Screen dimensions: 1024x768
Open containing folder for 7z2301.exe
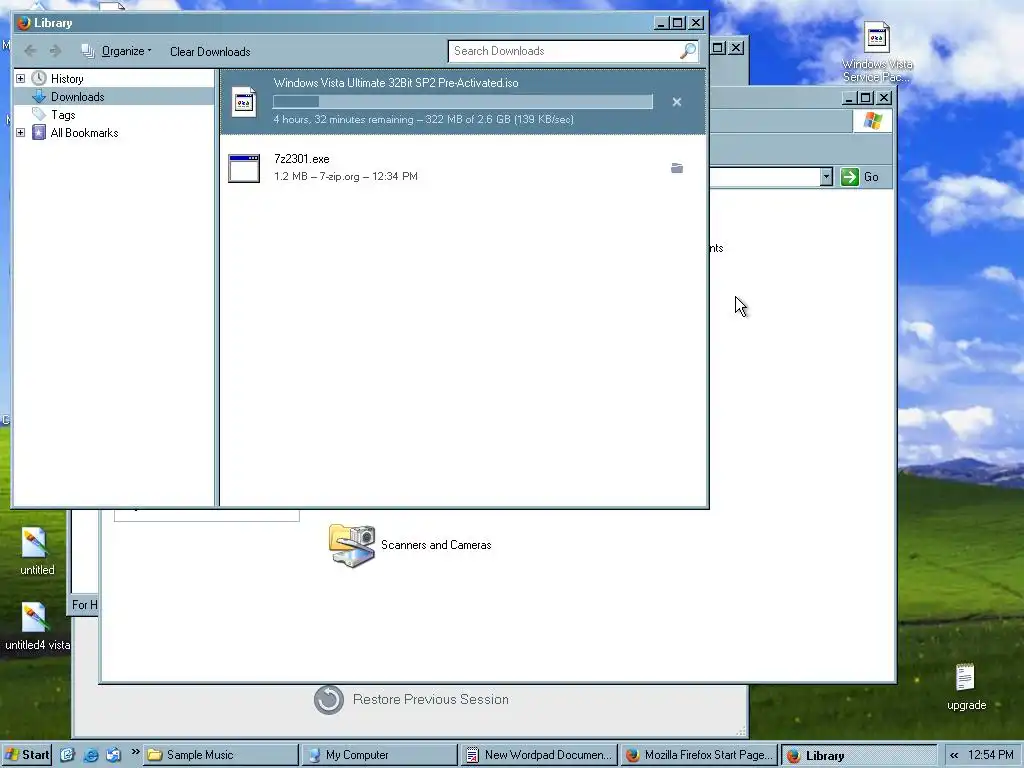(x=677, y=168)
